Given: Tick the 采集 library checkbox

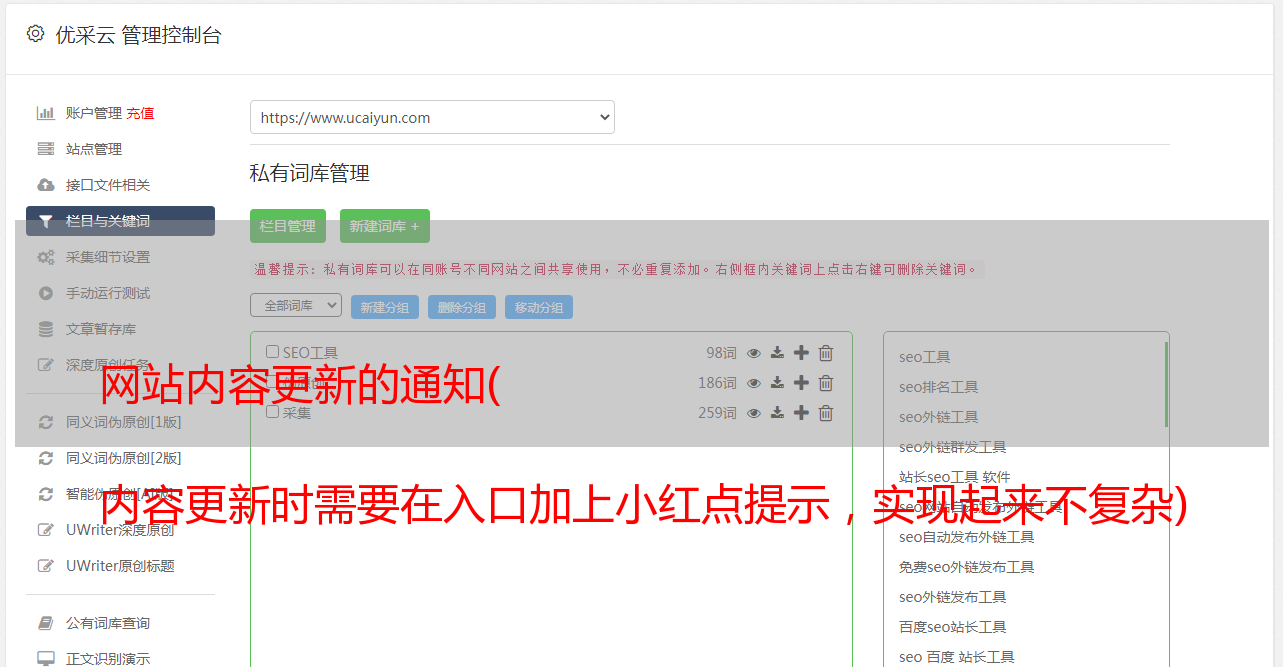Looking at the screenshot, I should tap(273, 412).
